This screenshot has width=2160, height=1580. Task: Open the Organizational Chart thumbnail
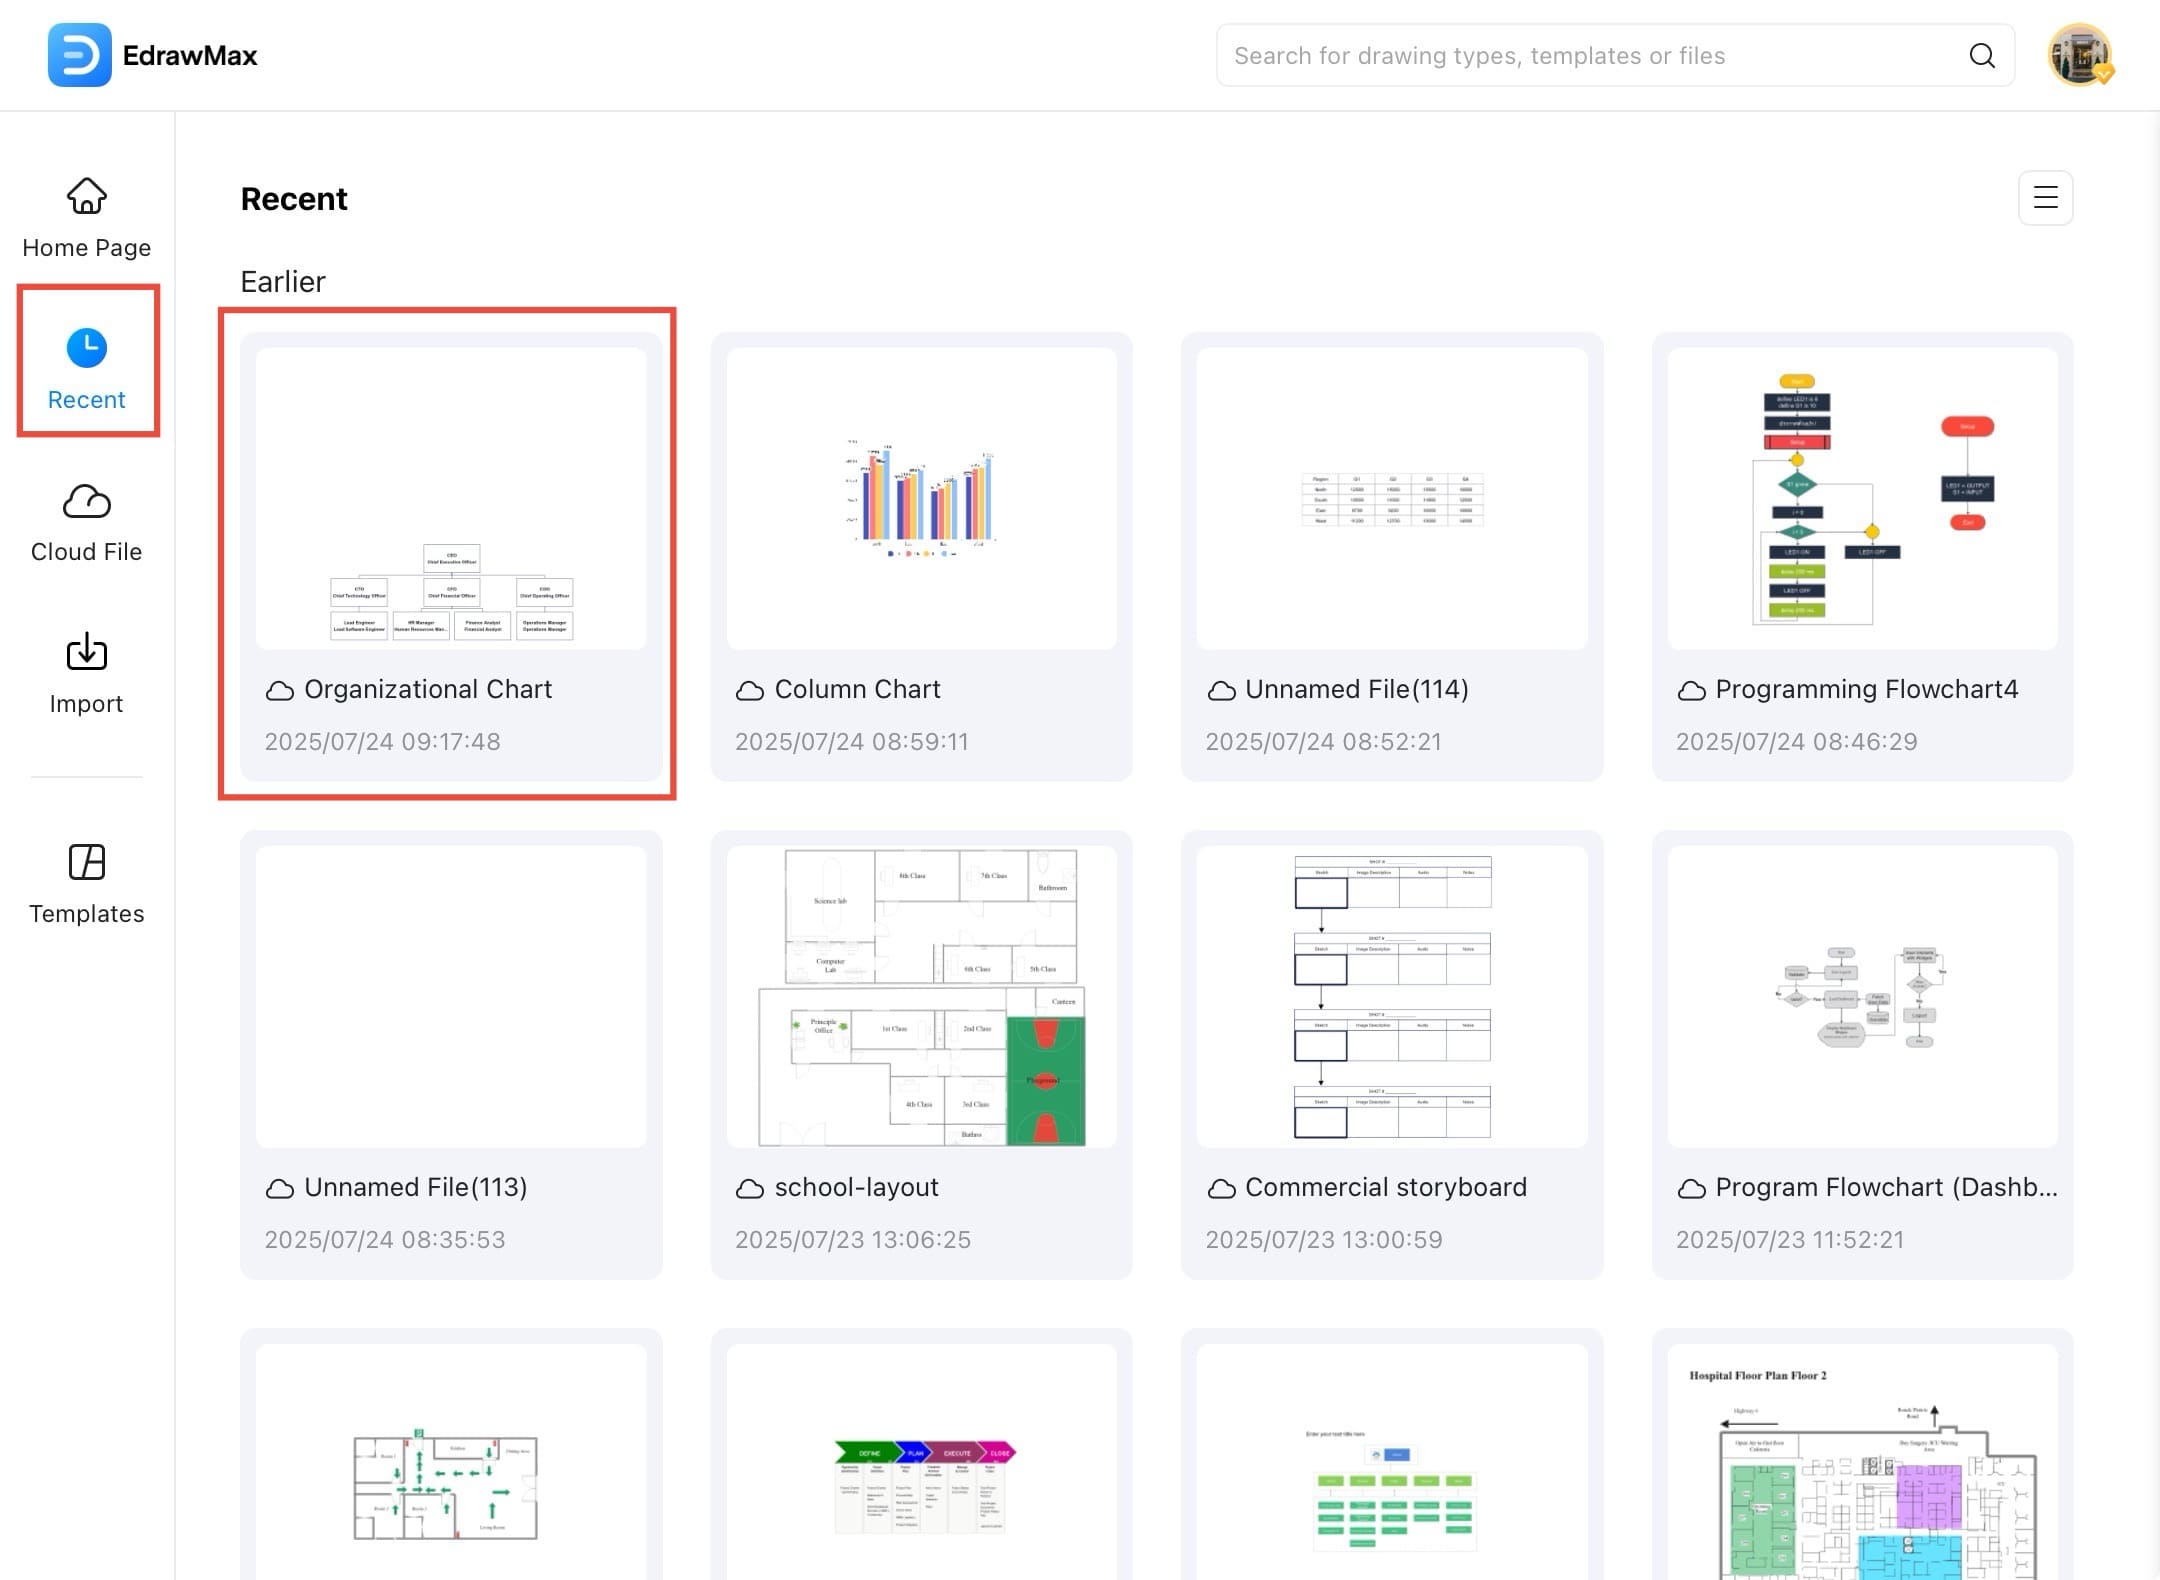point(451,498)
